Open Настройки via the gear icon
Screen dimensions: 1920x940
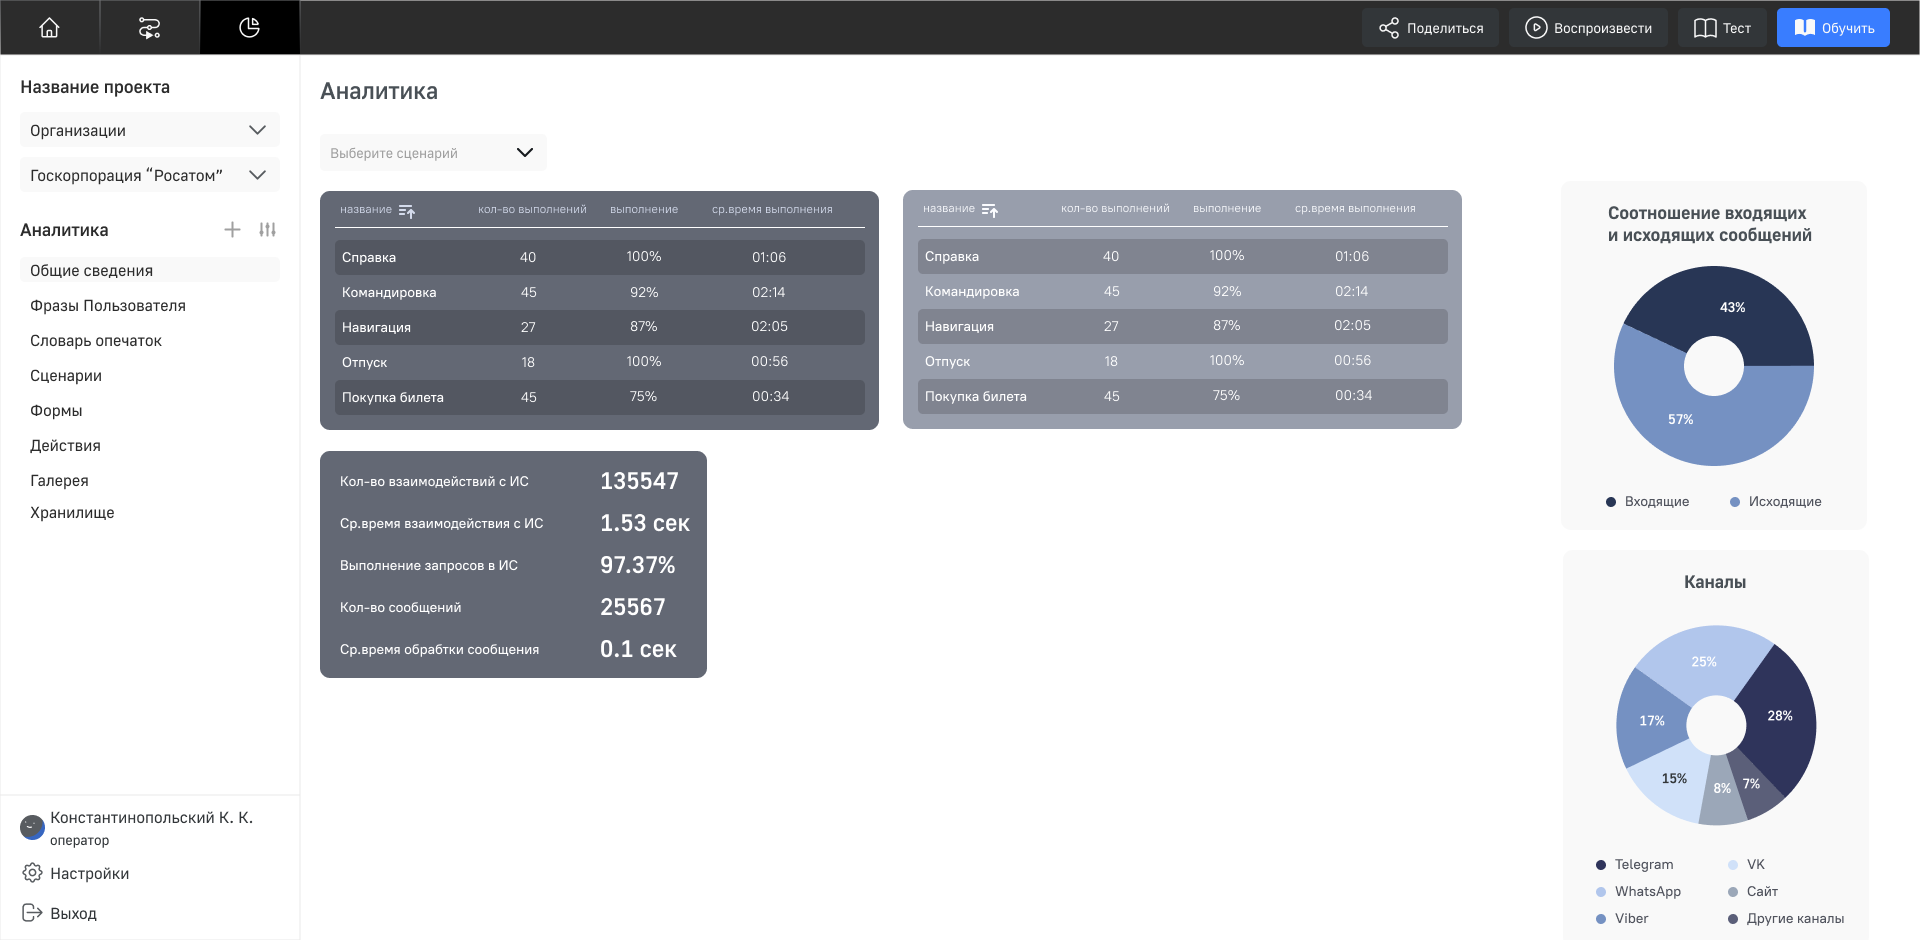[x=31, y=873]
